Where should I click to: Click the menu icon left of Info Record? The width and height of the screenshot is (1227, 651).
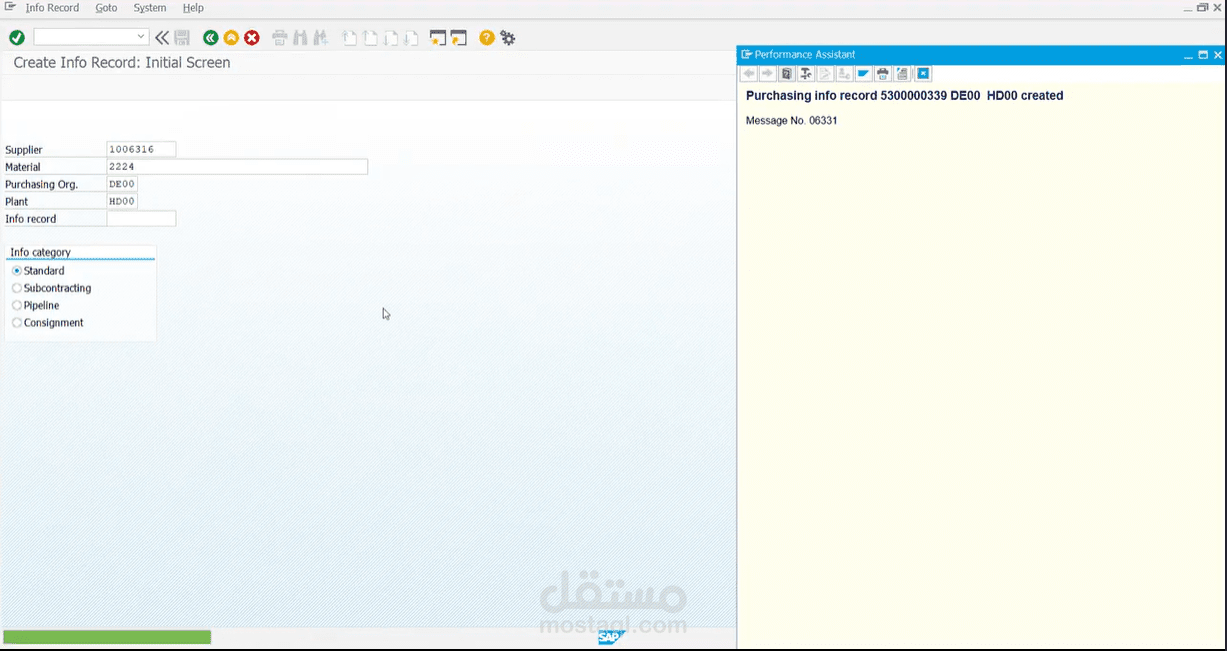[10, 7]
